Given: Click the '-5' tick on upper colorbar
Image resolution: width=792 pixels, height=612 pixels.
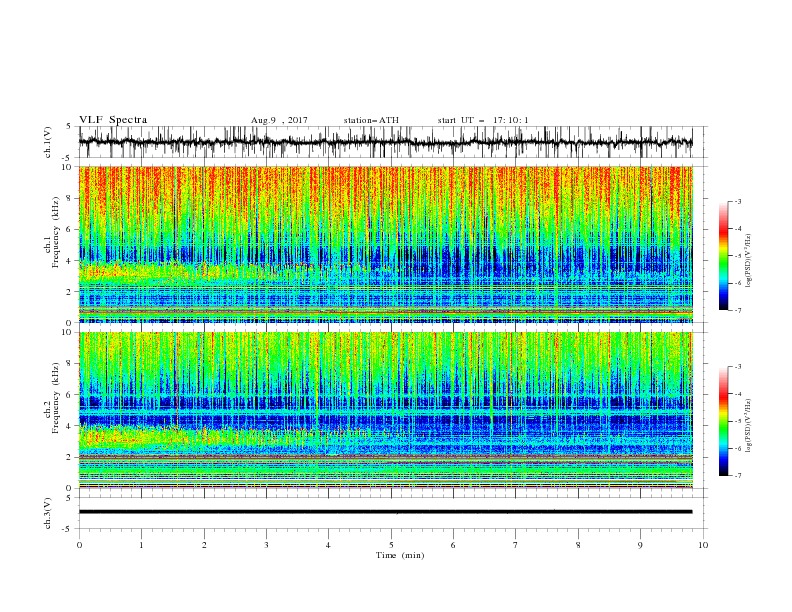Looking at the screenshot, I should click(738, 256).
